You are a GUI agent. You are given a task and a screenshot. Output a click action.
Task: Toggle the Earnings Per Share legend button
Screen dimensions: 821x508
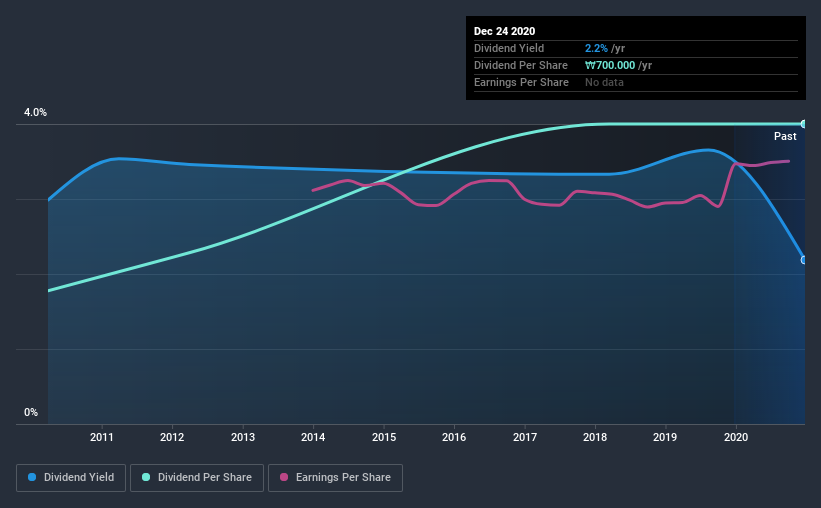tap(335, 478)
